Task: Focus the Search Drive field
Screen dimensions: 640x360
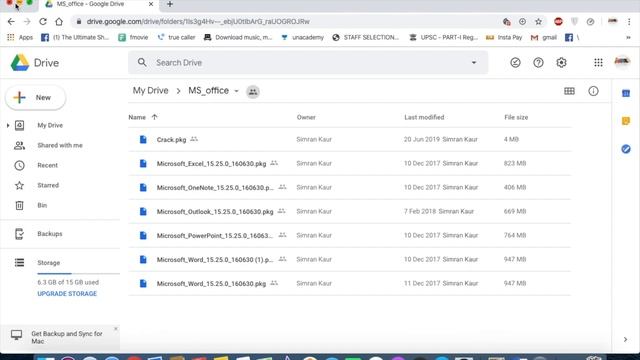Action: click(x=308, y=62)
